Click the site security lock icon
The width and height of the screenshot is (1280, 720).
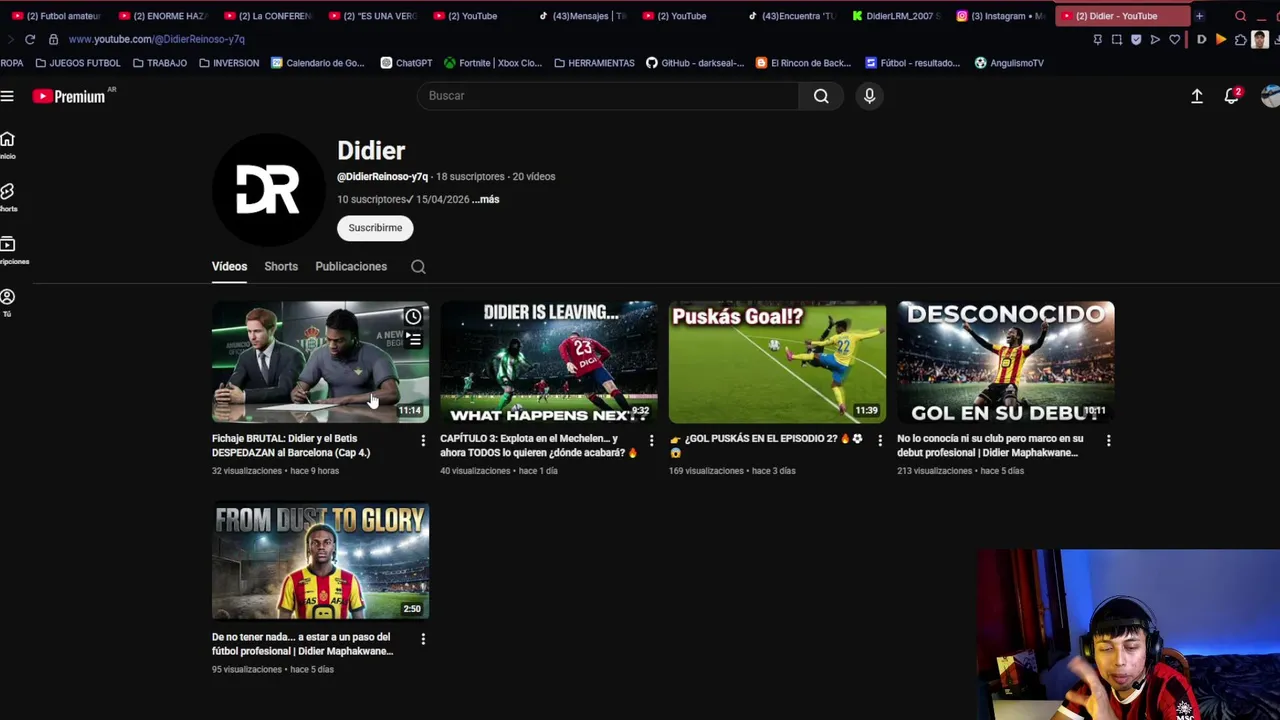[x=53, y=39]
